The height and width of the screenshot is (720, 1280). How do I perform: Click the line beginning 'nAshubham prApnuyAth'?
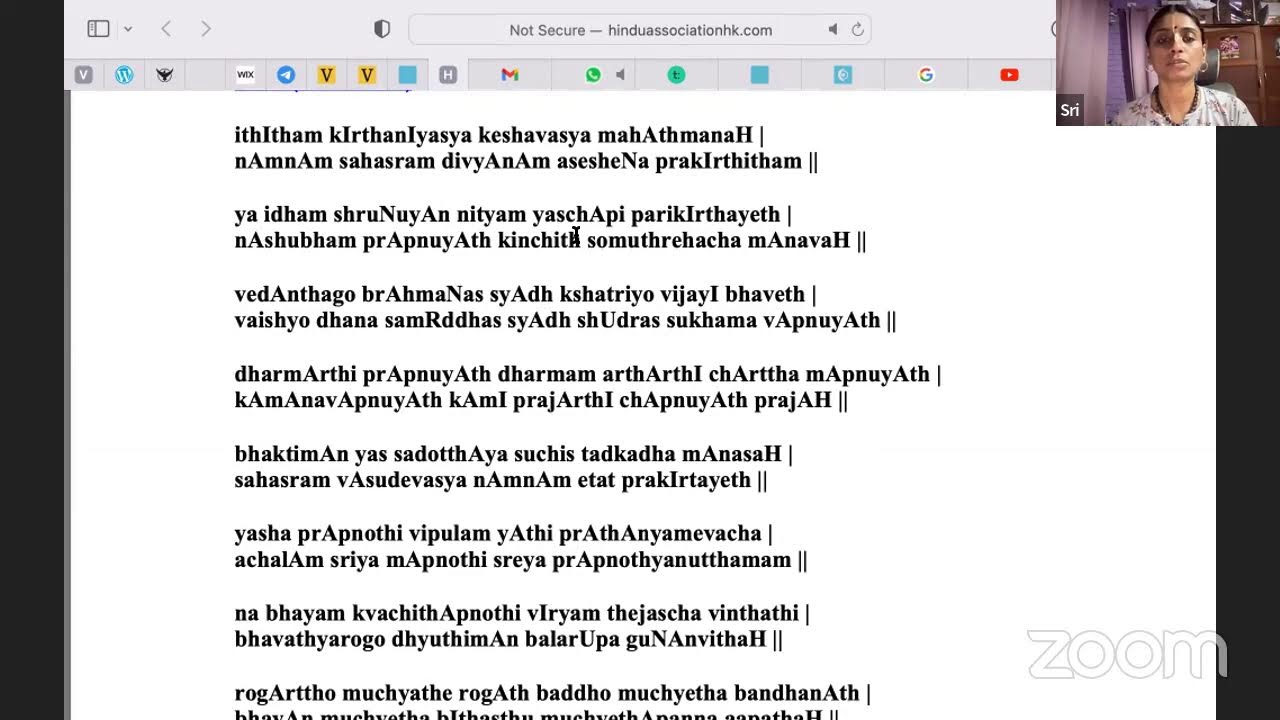pyautogui.click(x=550, y=240)
